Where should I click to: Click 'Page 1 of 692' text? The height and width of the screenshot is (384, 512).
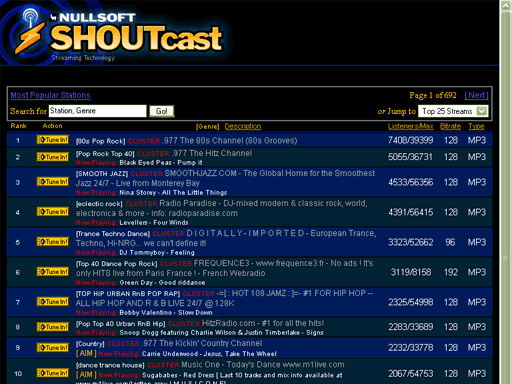433,95
